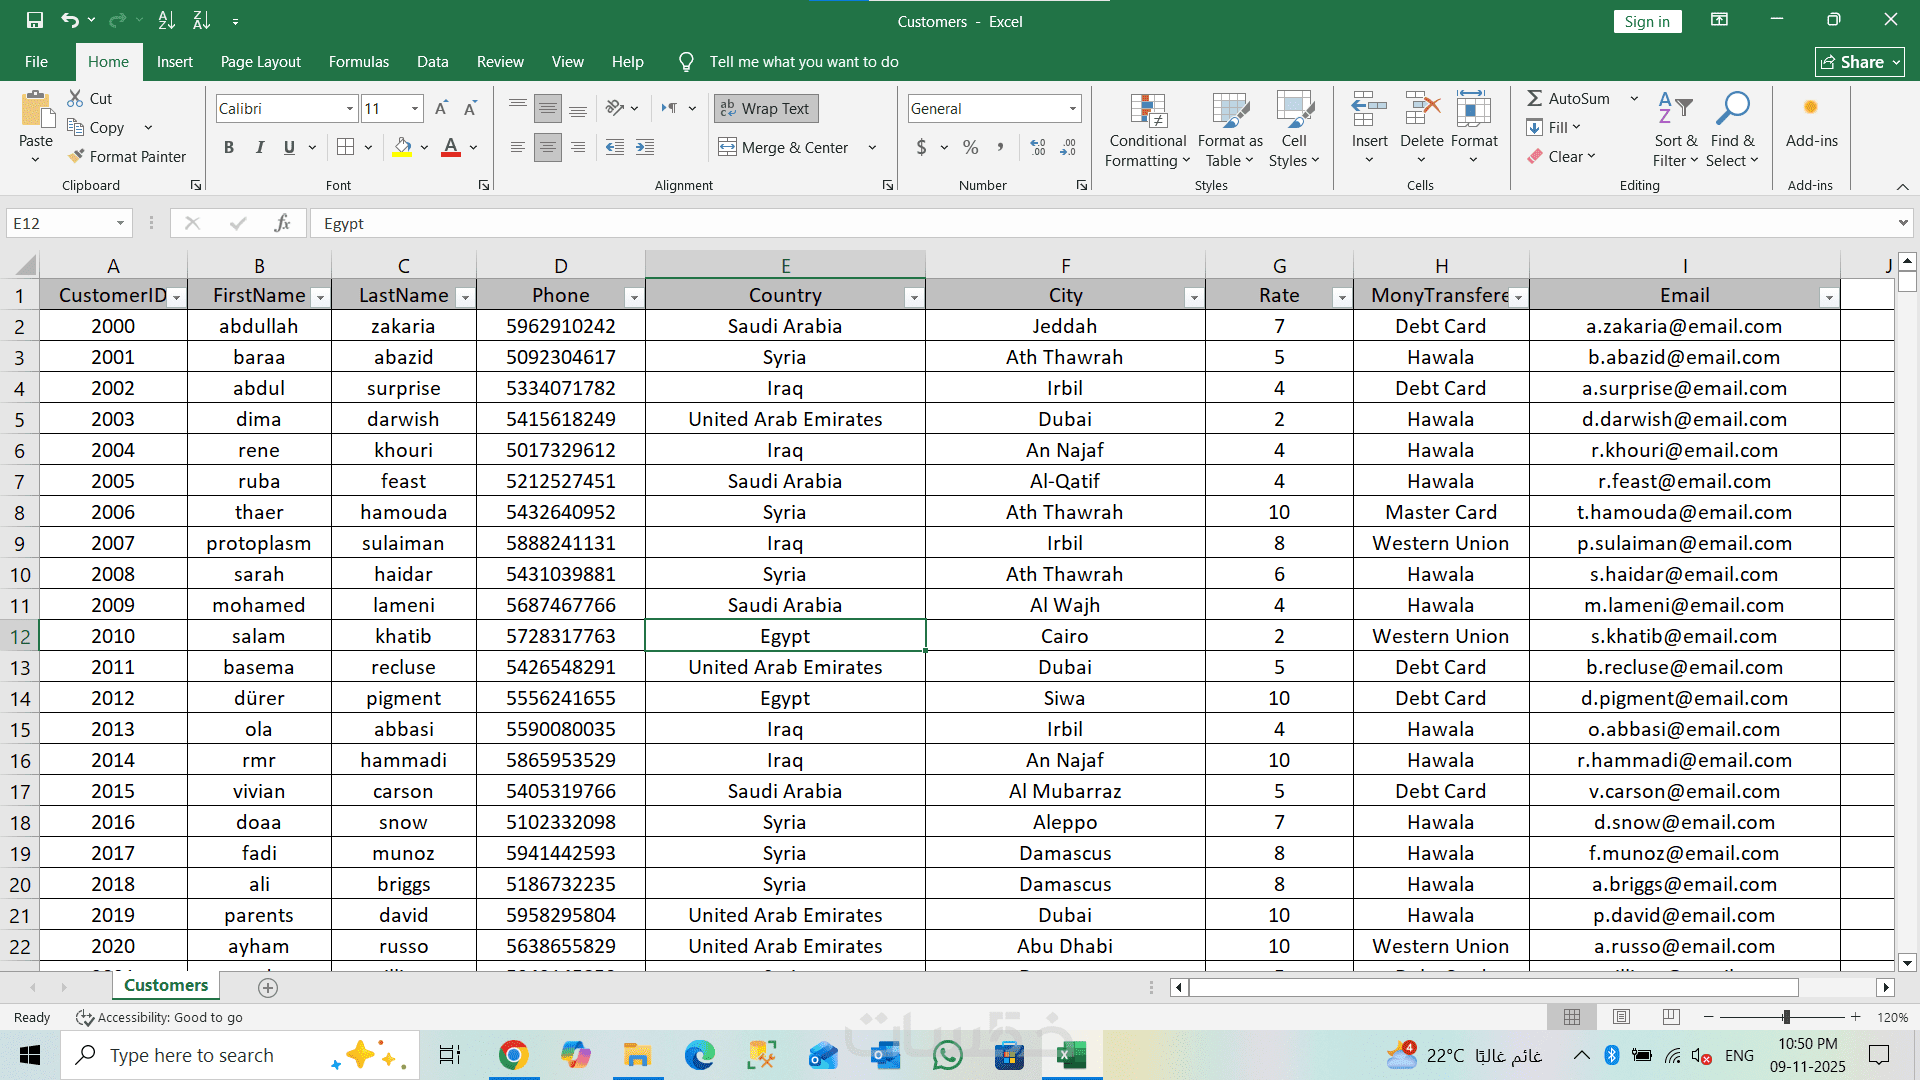Toggle Wrap Text on
Screen dimensions: 1920x1080
click(766, 108)
